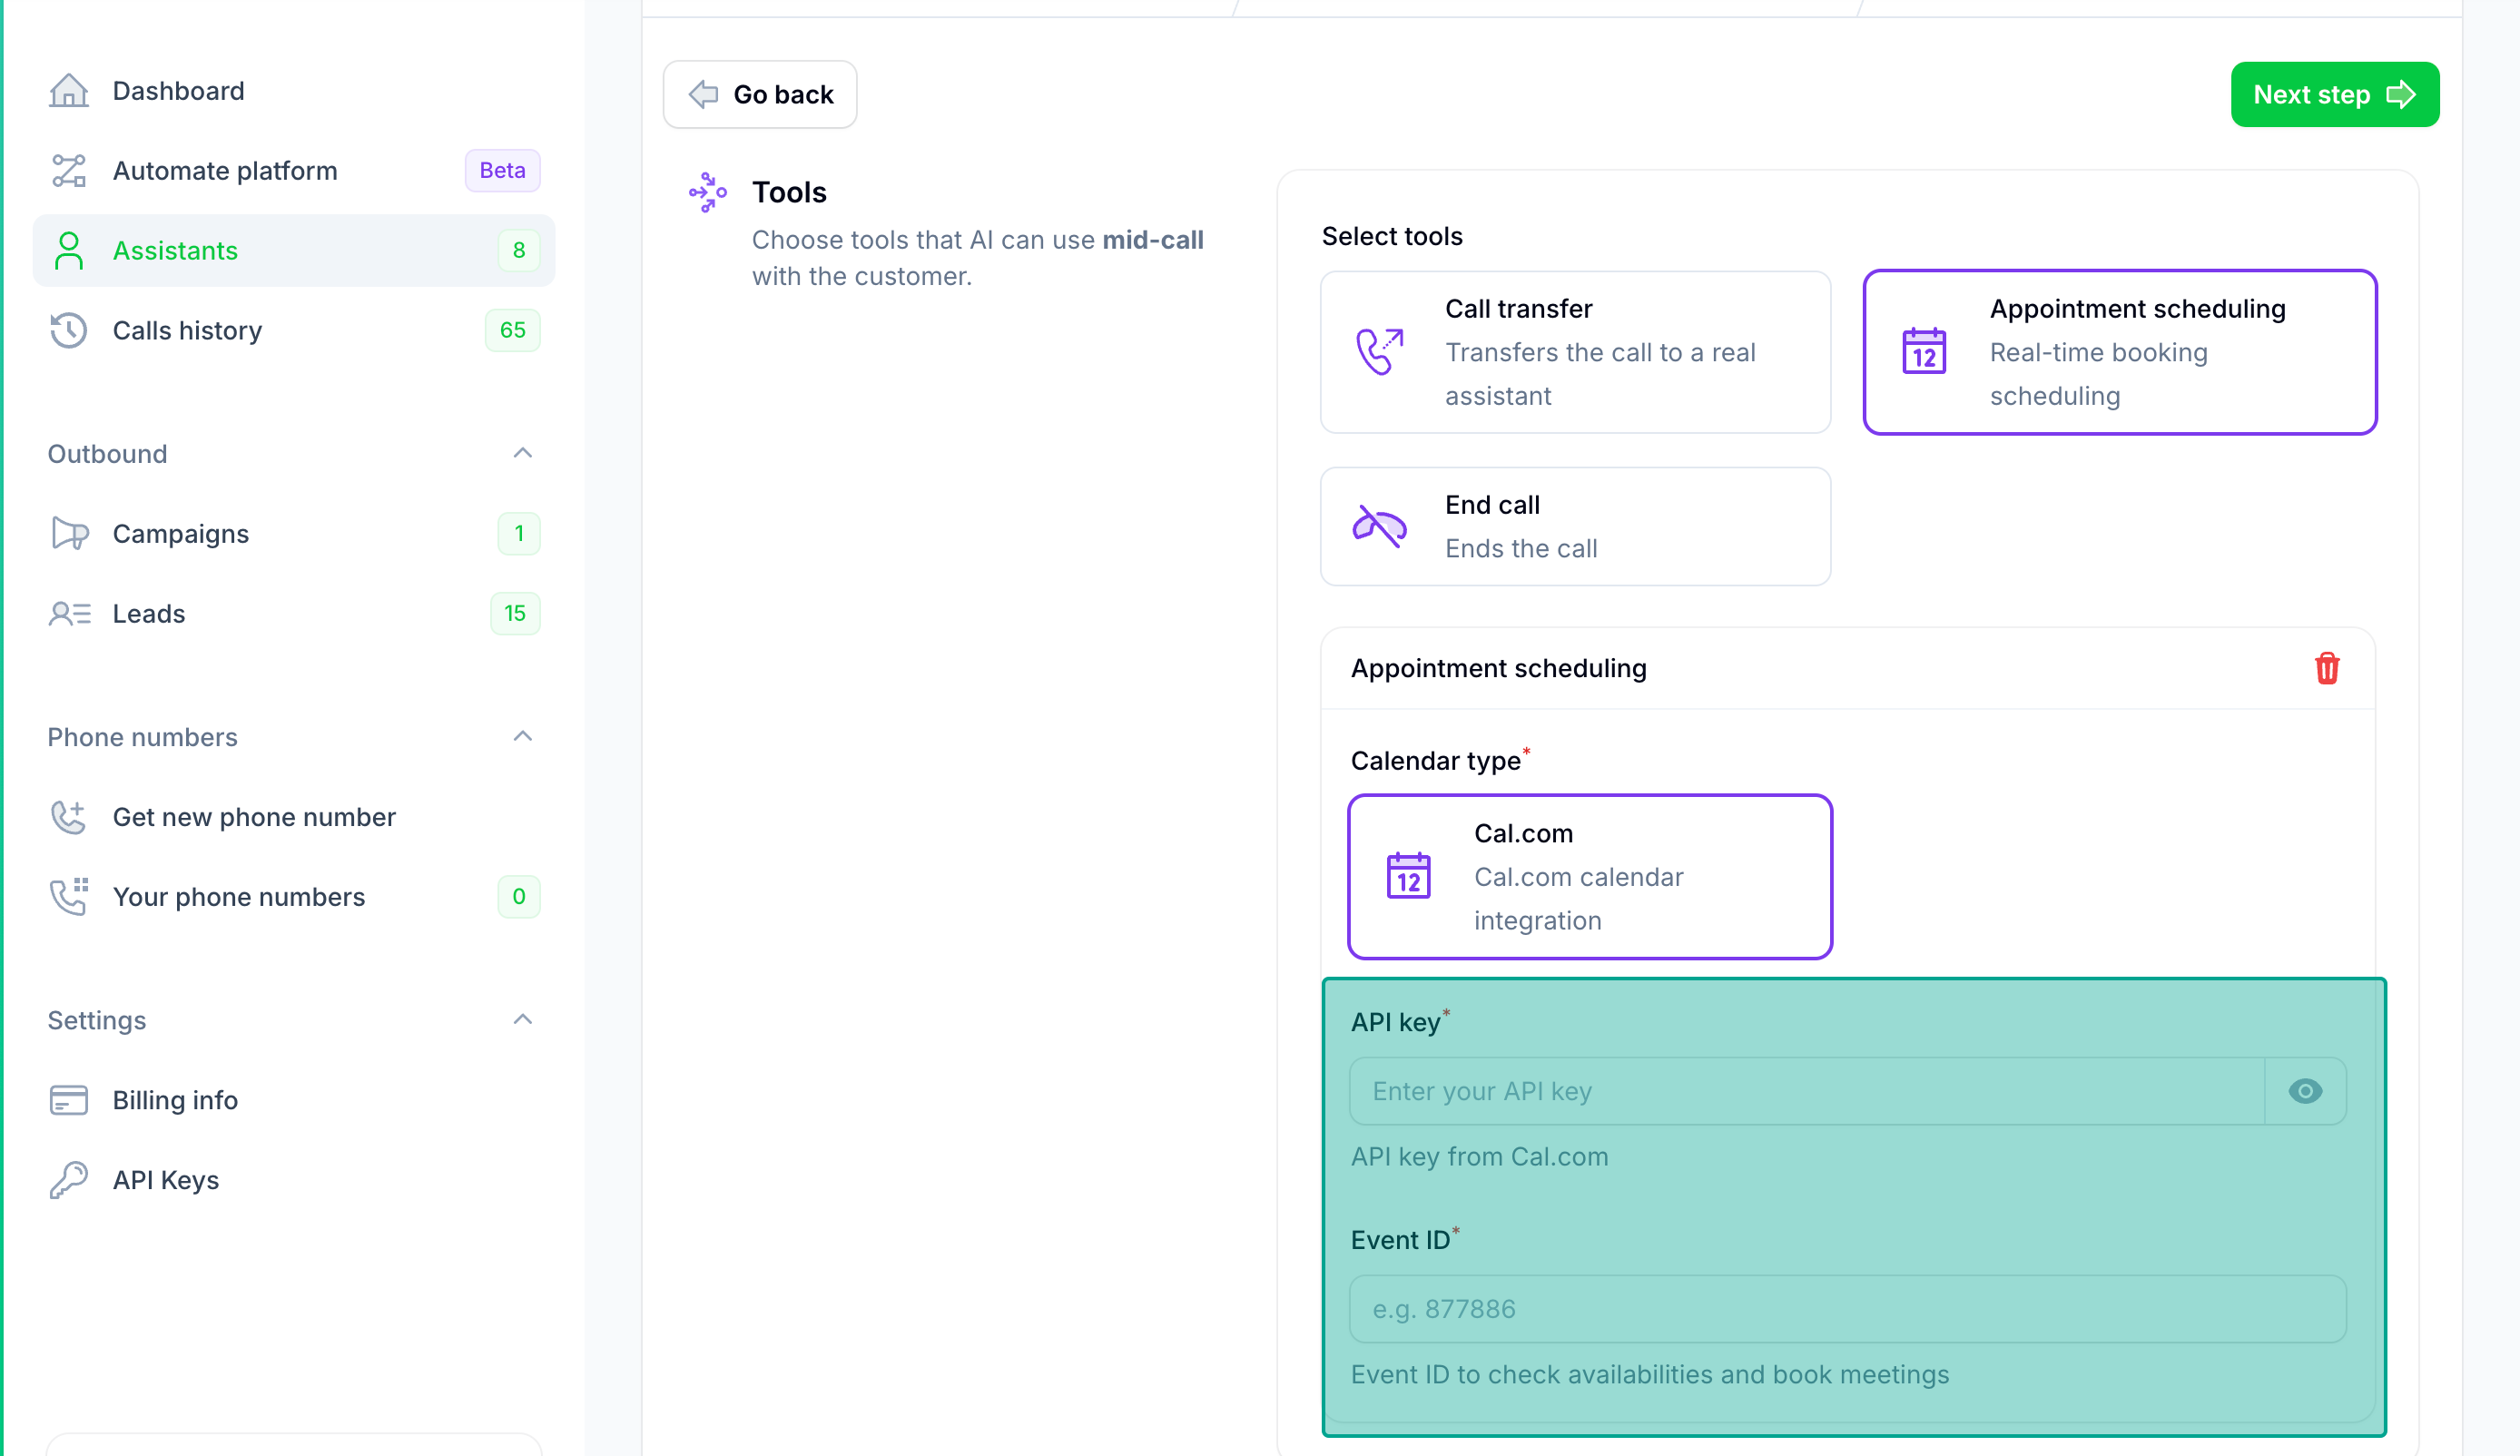The image size is (2520, 1456).
Task: Click the Billing info card icon
Action: (69, 1100)
